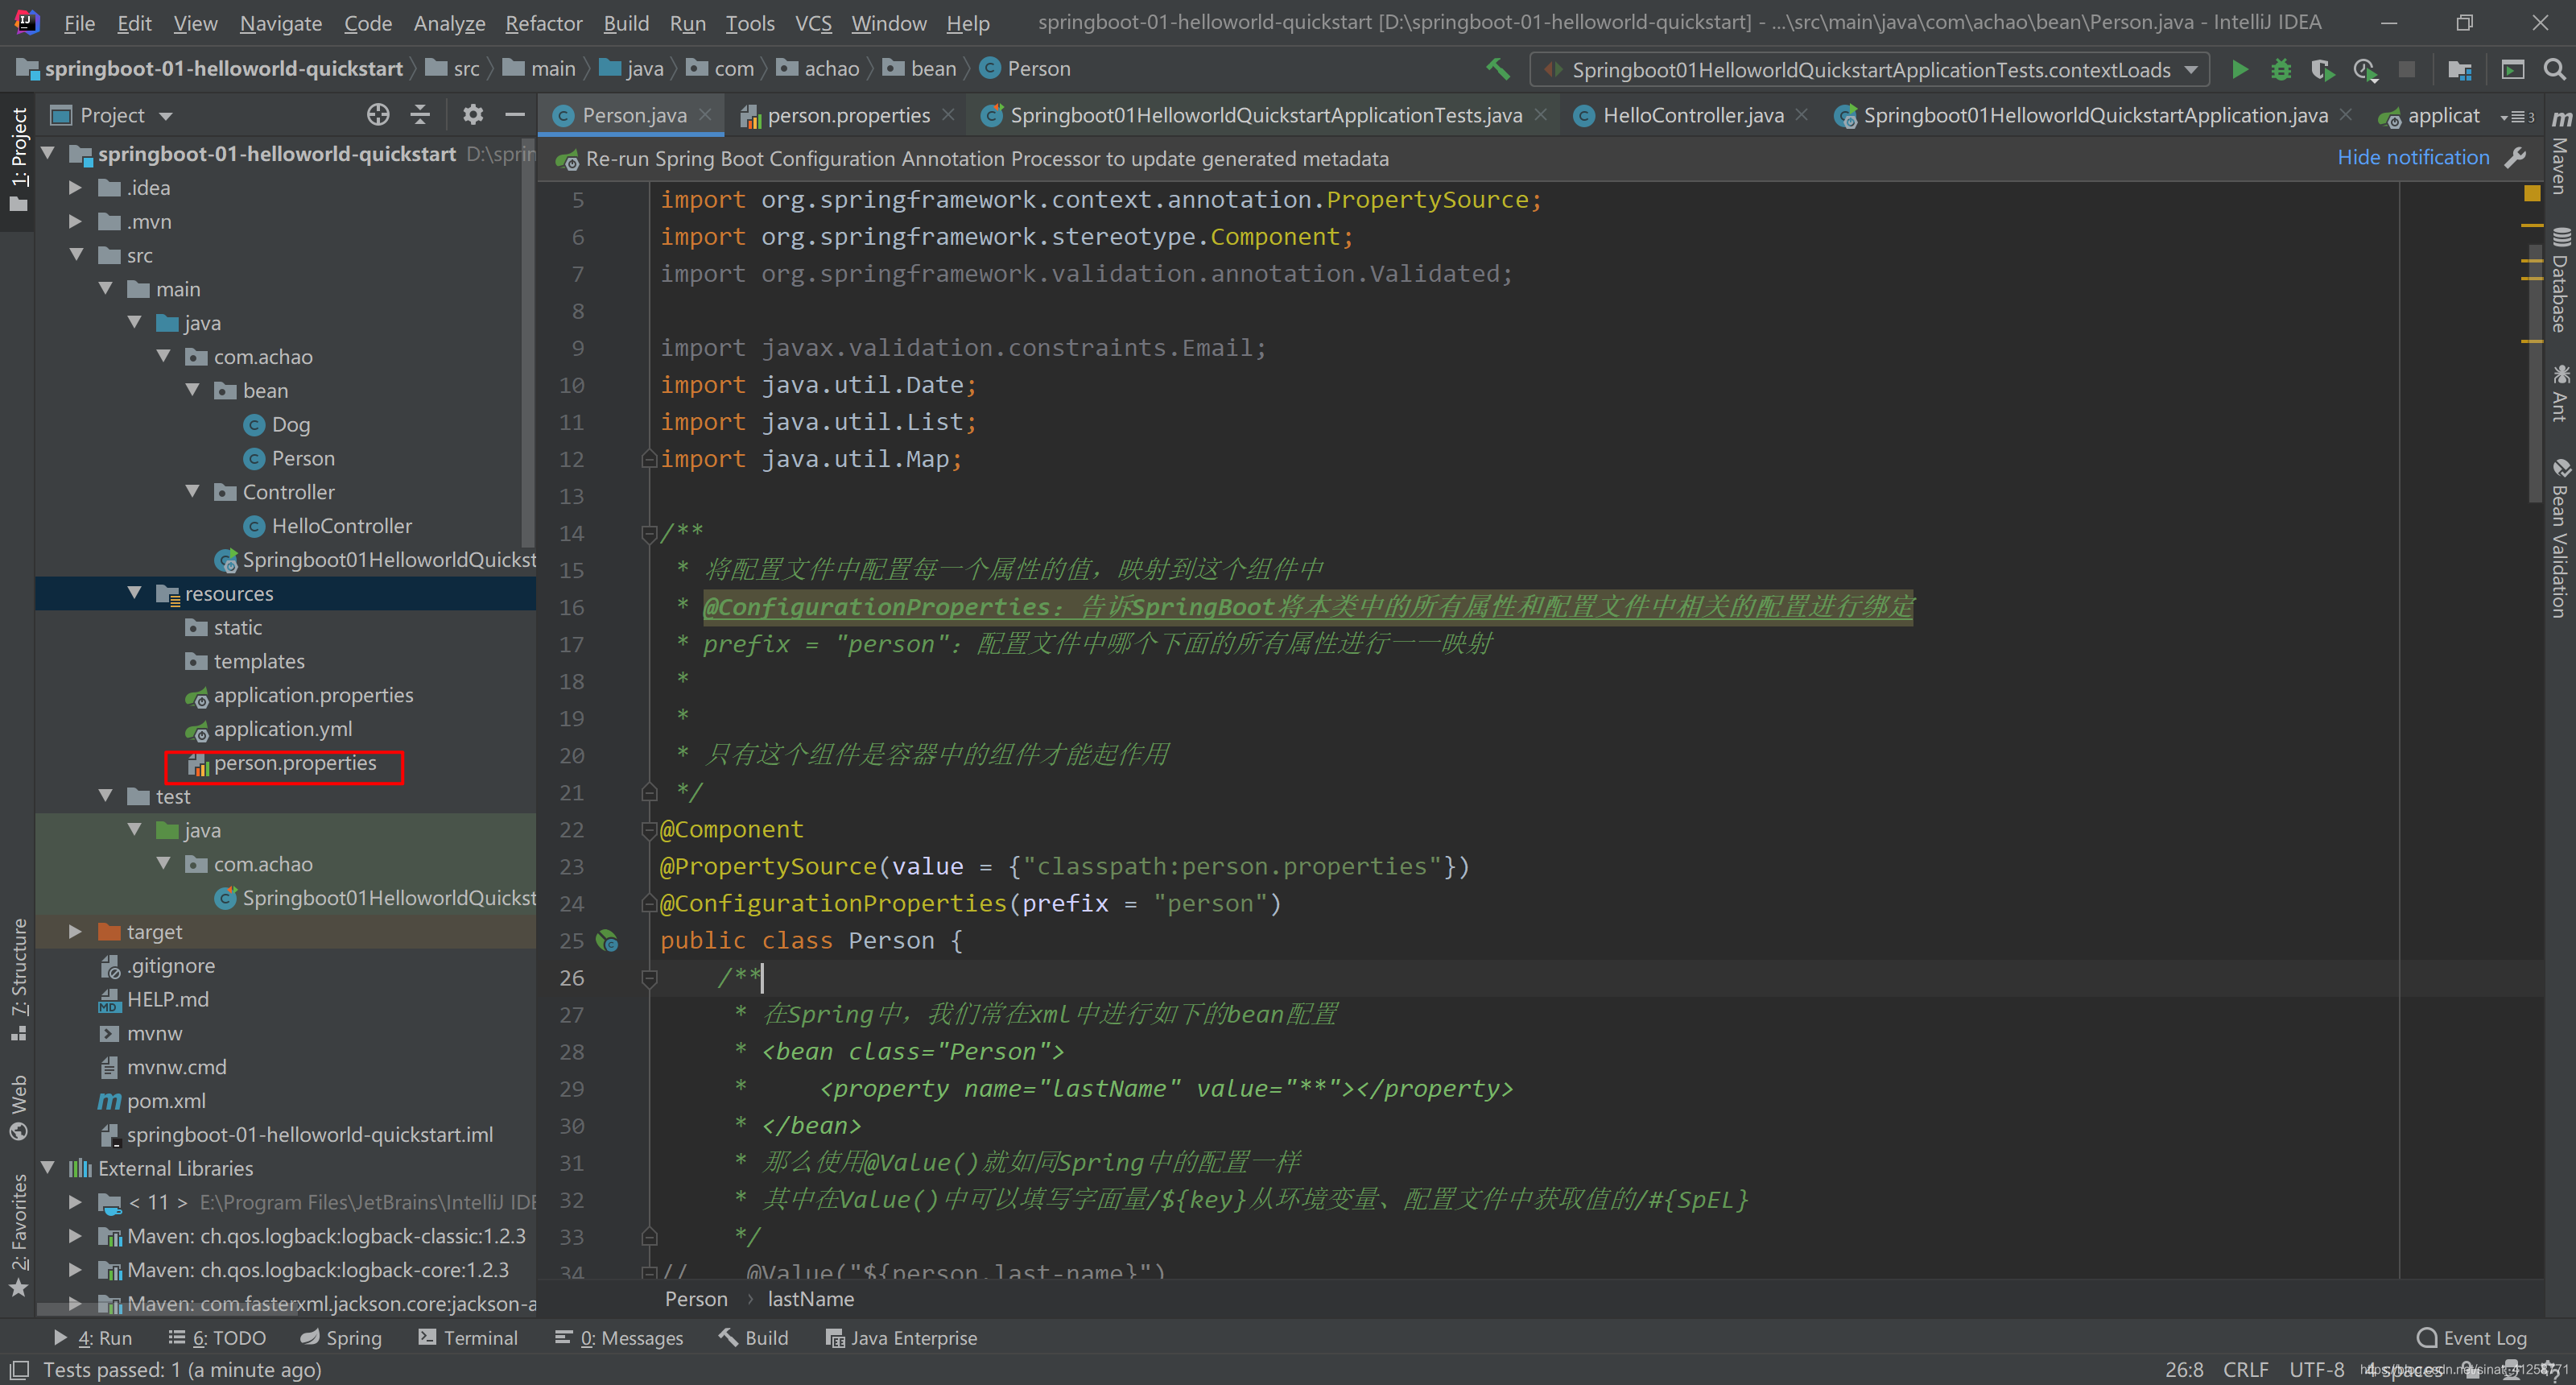Open 0: Messages tool window button

click(x=620, y=1338)
